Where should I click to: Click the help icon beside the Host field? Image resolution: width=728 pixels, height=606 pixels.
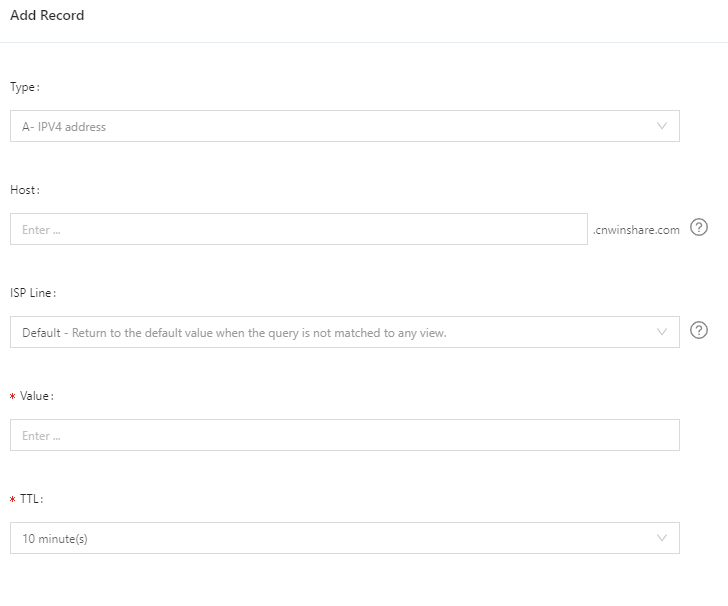click(699, 227)
